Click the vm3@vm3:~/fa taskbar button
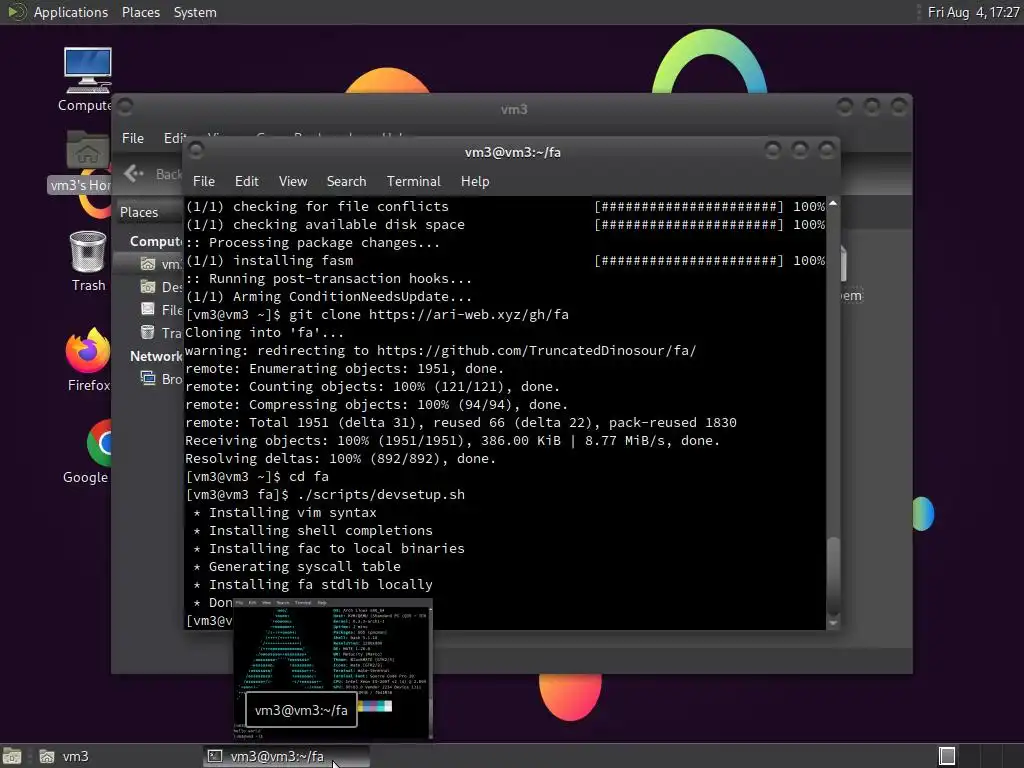1024x768 pixels. point(286,756)
